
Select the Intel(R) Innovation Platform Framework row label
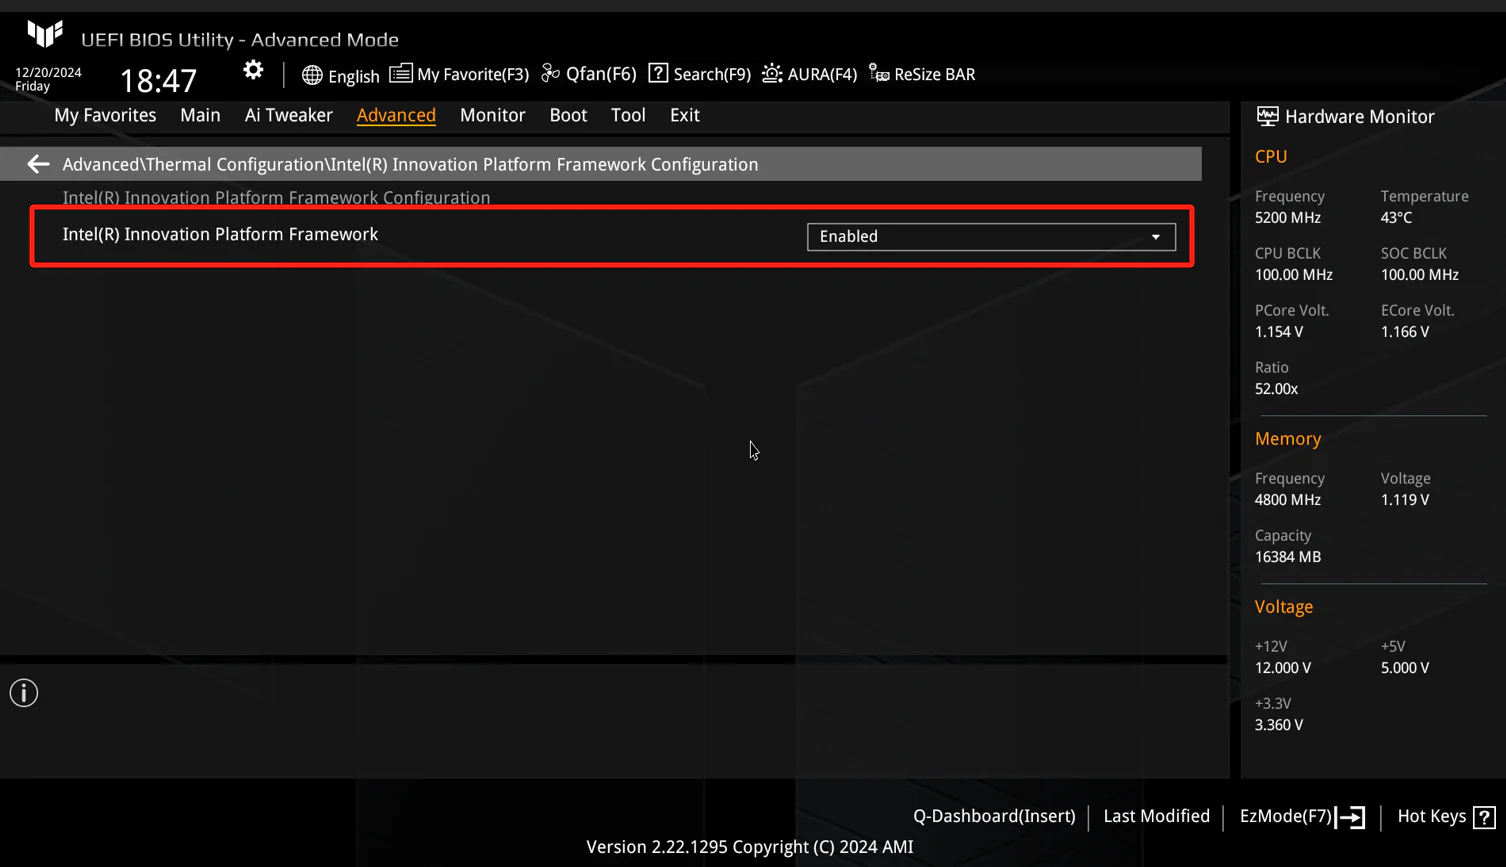(220, 234)
